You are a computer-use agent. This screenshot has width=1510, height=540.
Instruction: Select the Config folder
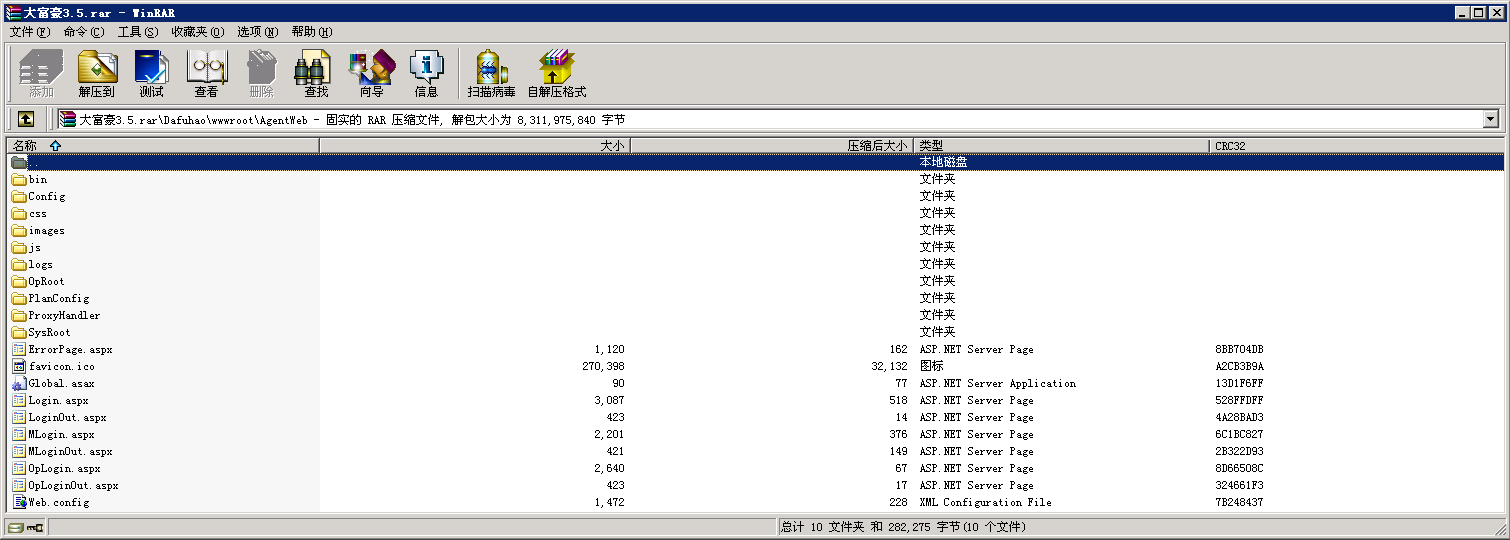46,197
